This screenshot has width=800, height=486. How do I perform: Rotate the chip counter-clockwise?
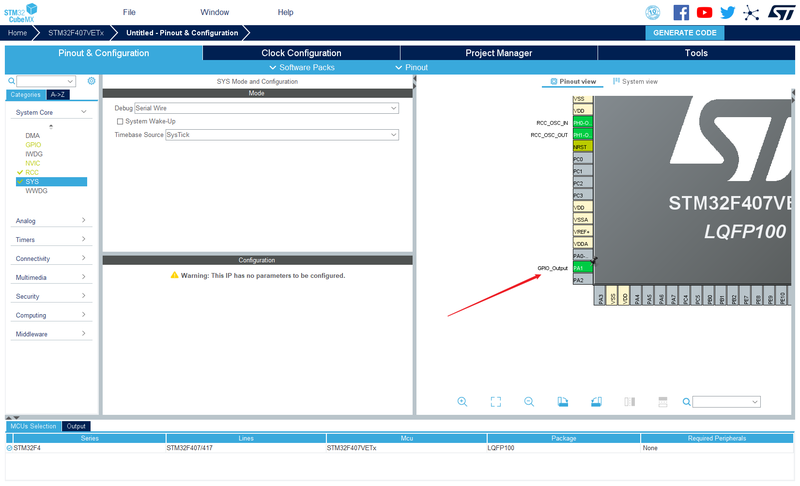click(x=596, y=402)
